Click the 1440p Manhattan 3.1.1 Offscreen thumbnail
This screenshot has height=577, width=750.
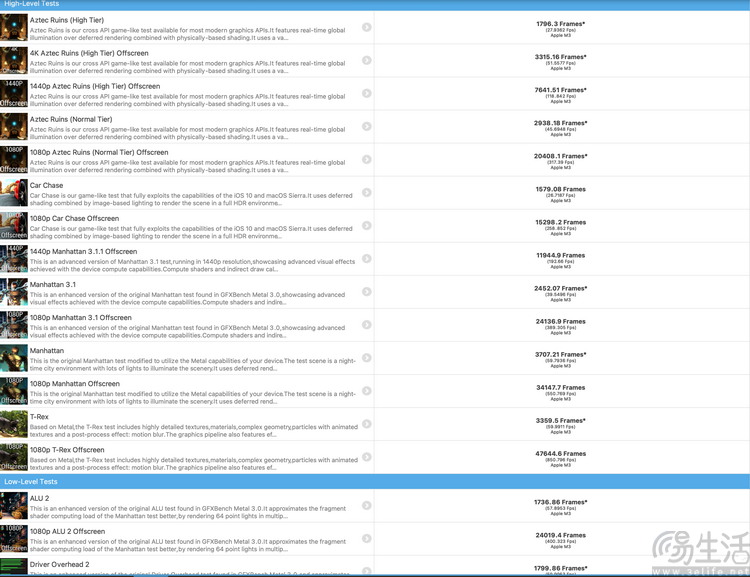(14, 258)
